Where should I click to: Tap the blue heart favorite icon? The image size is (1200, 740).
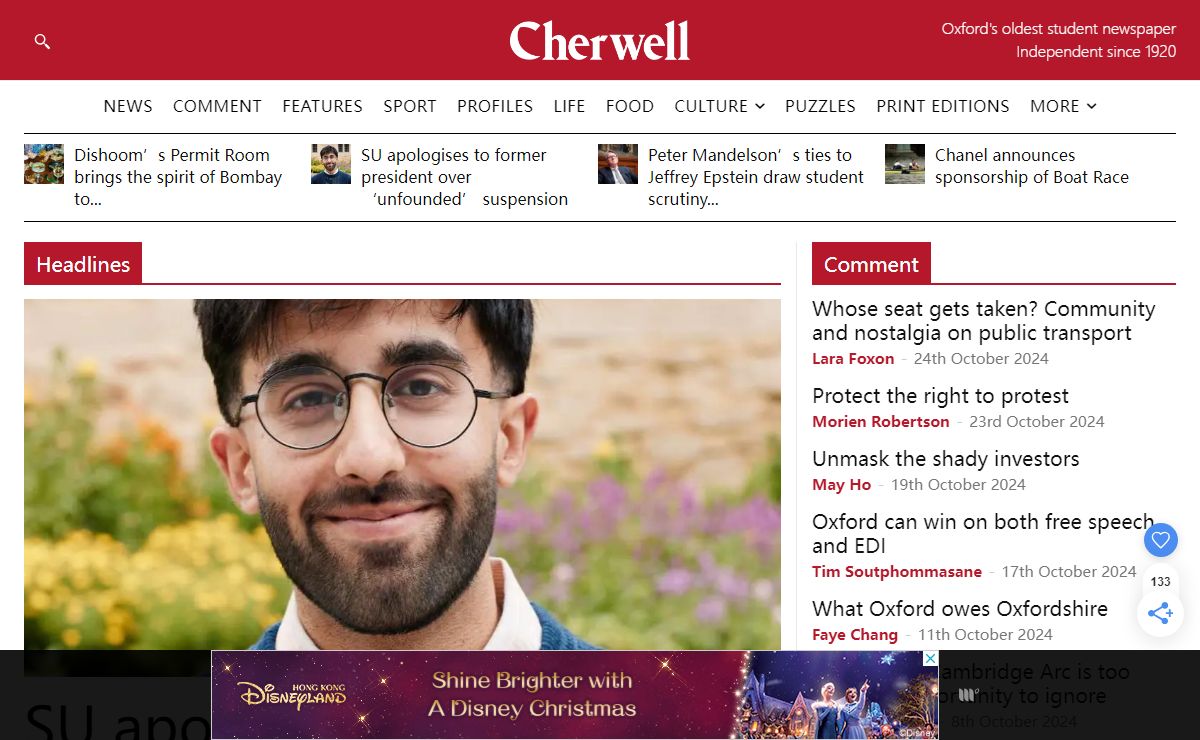coord(1160,541)
